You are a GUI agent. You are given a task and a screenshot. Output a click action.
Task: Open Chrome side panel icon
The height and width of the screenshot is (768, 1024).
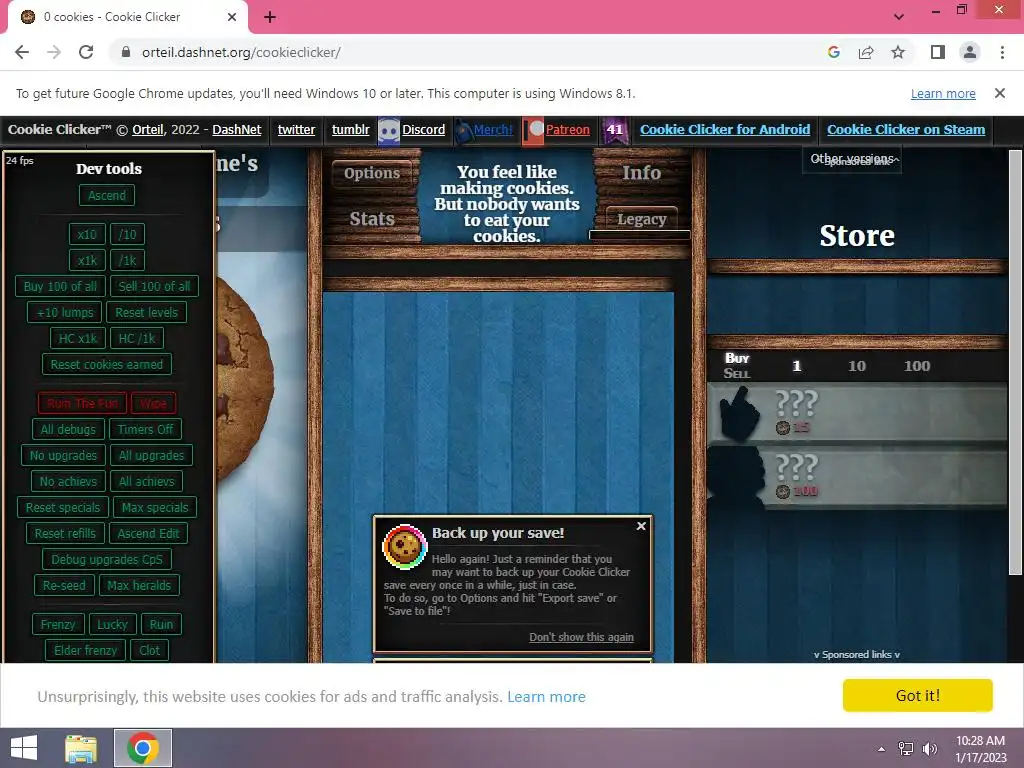[x=938, y=52]
